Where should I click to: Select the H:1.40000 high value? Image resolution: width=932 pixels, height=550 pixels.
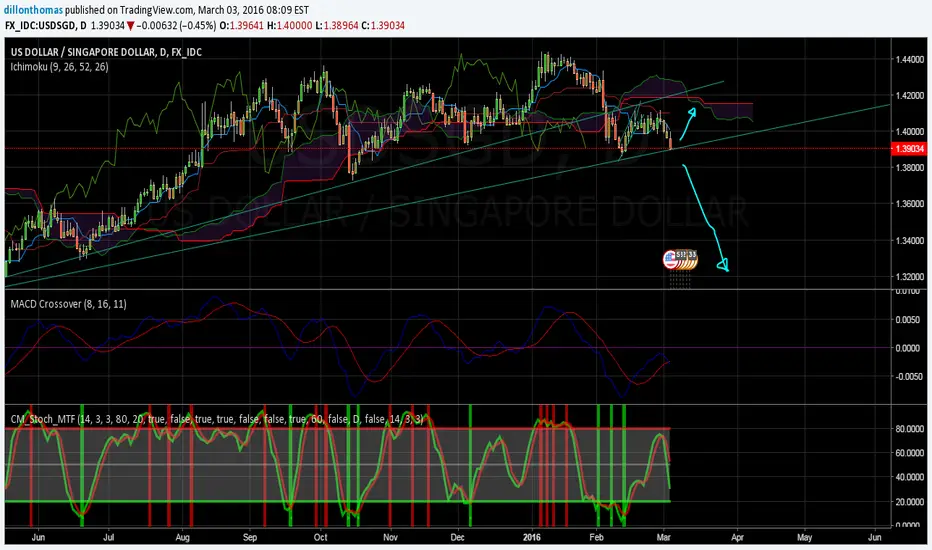pos(289,26)
